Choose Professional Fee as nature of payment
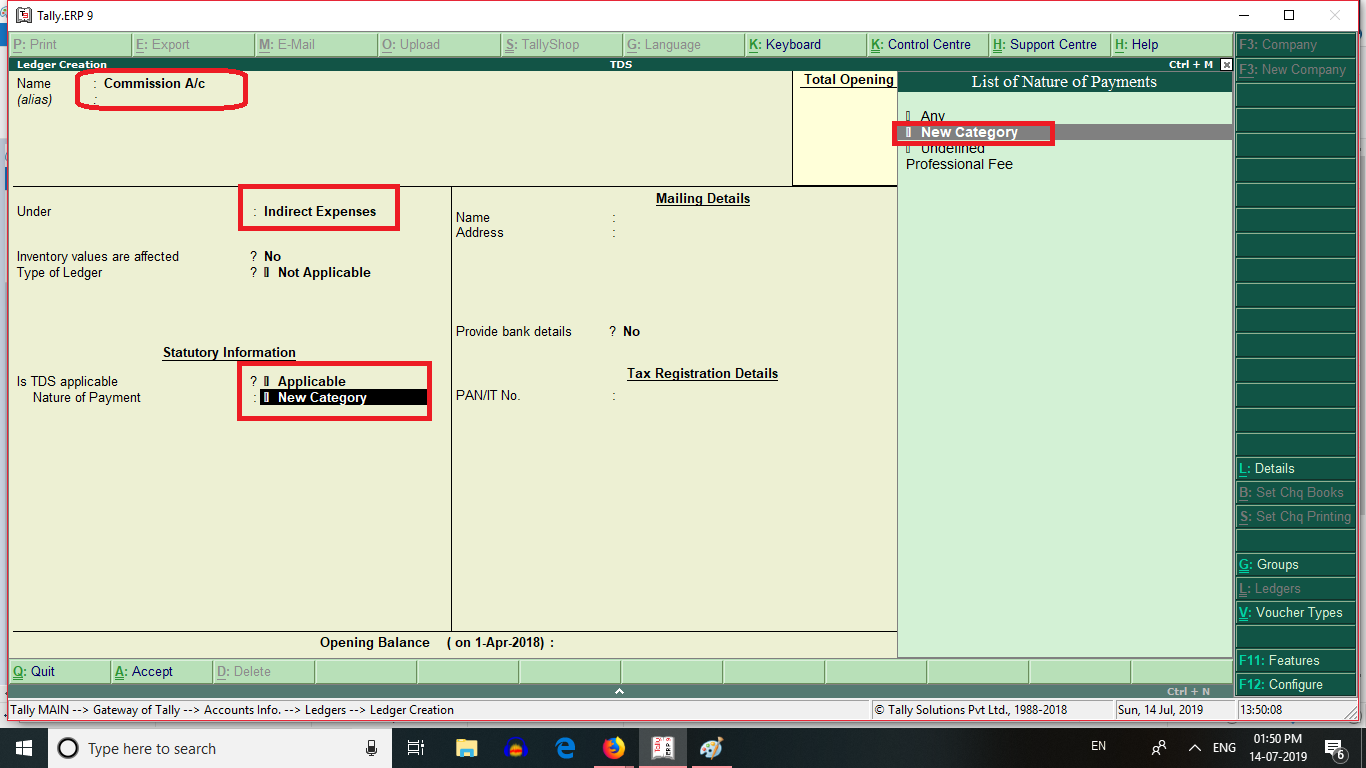Screen dimensions: 1366x768 958,164
